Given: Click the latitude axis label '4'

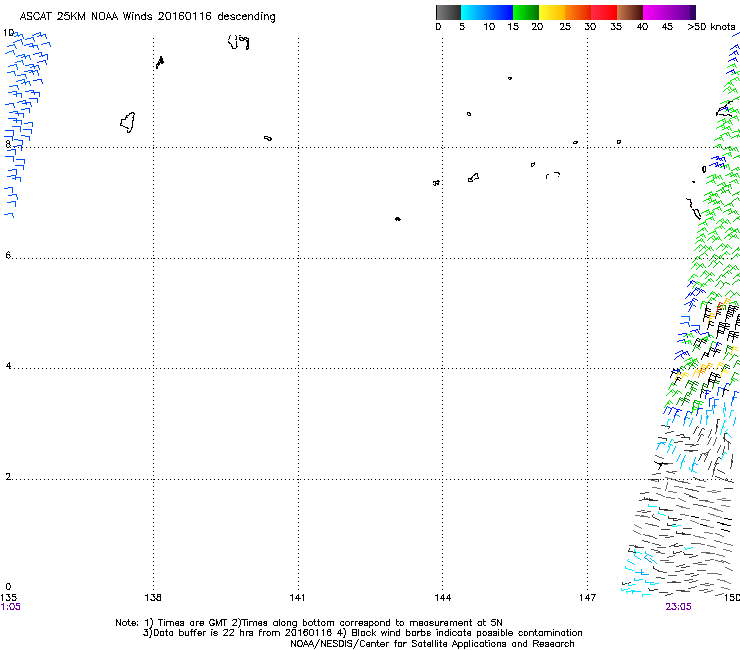Looking at the screenshot, I should point(8,365).
